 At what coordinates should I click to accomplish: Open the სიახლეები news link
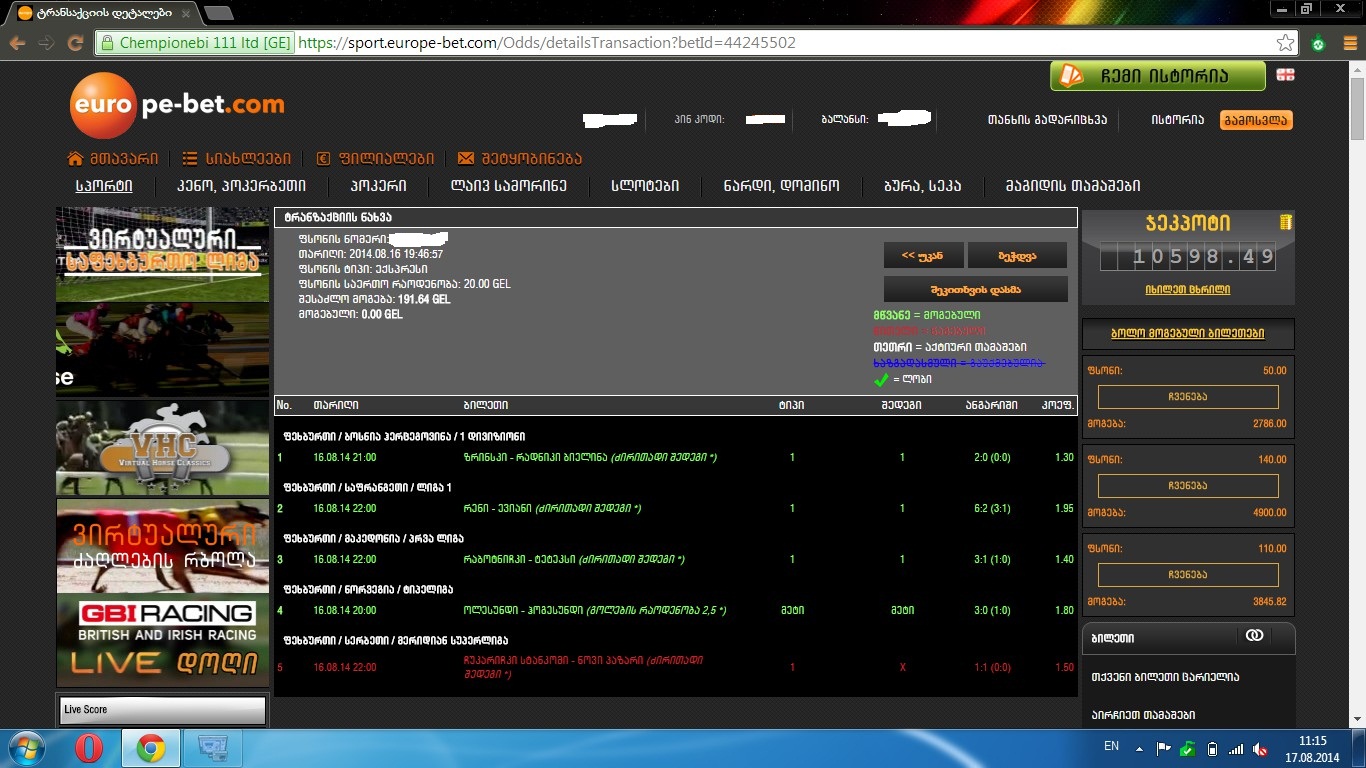pyautogui.click(x=248, y=158)
